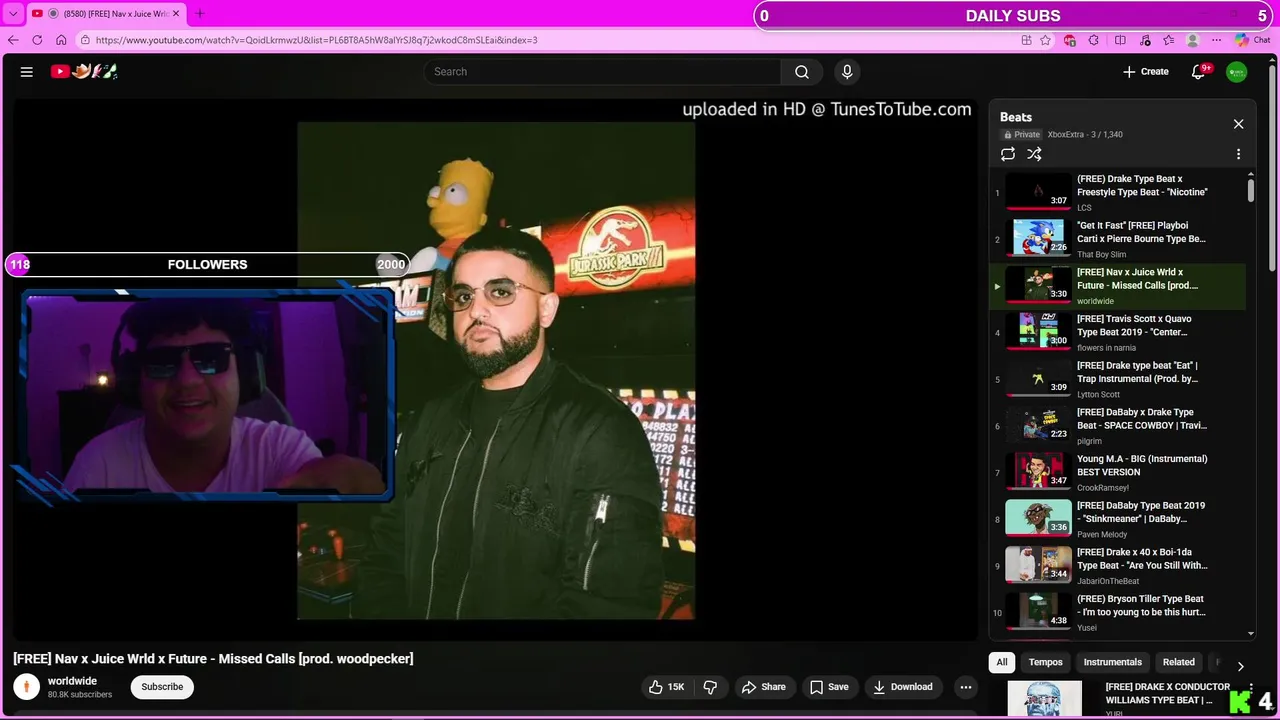Open the worldwide channel avatar

[26, 686]
